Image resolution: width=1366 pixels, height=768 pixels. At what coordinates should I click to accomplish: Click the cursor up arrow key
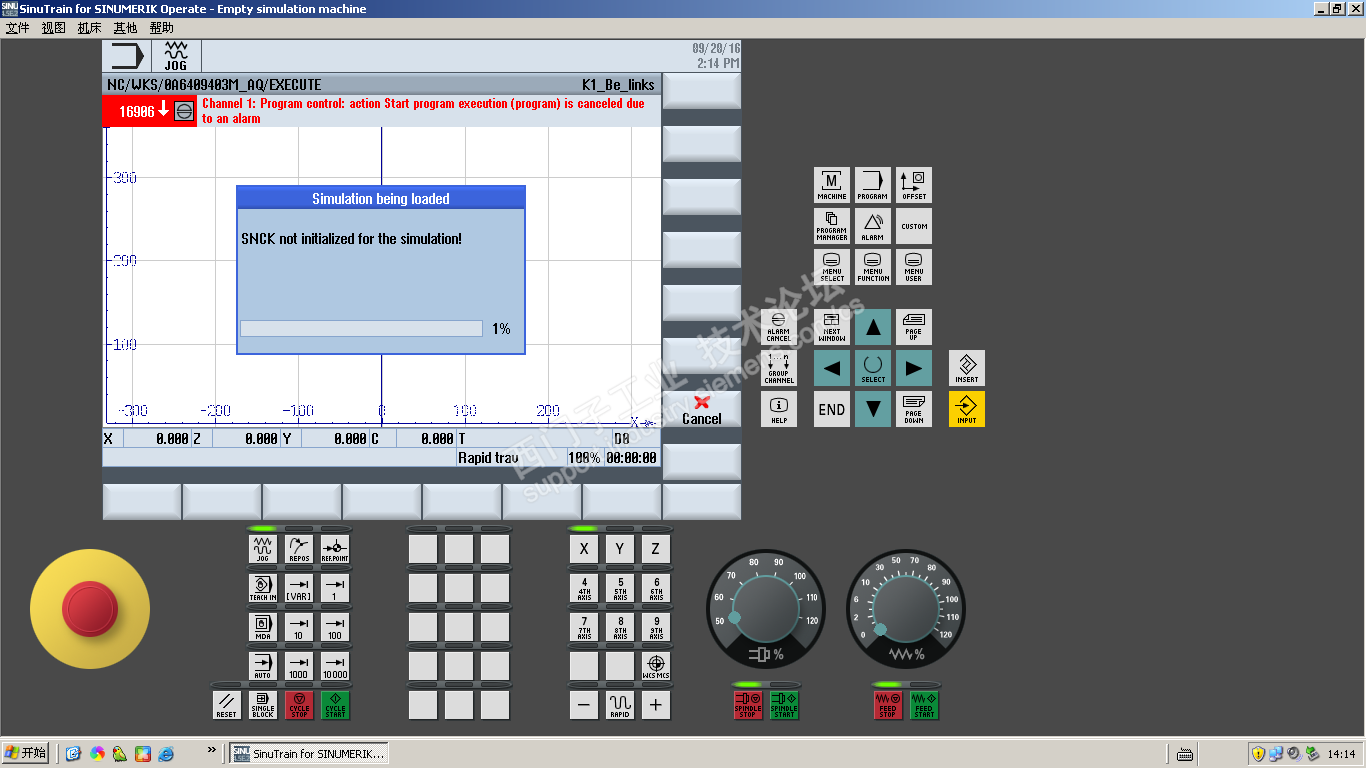pos(873,327)
